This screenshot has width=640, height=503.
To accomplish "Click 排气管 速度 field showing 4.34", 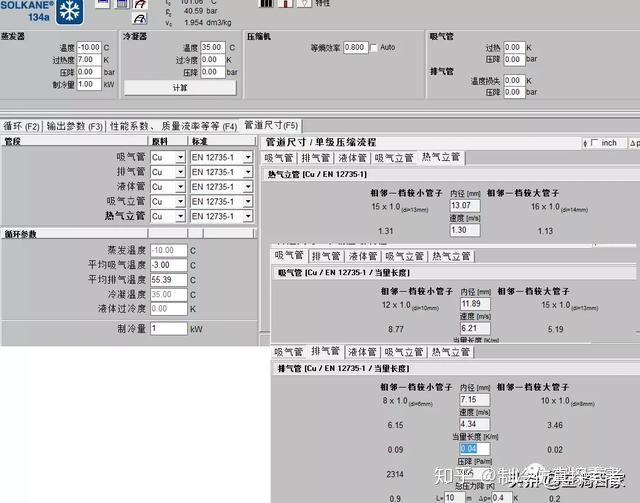I will pyautogui.click(x=474, y=424).
